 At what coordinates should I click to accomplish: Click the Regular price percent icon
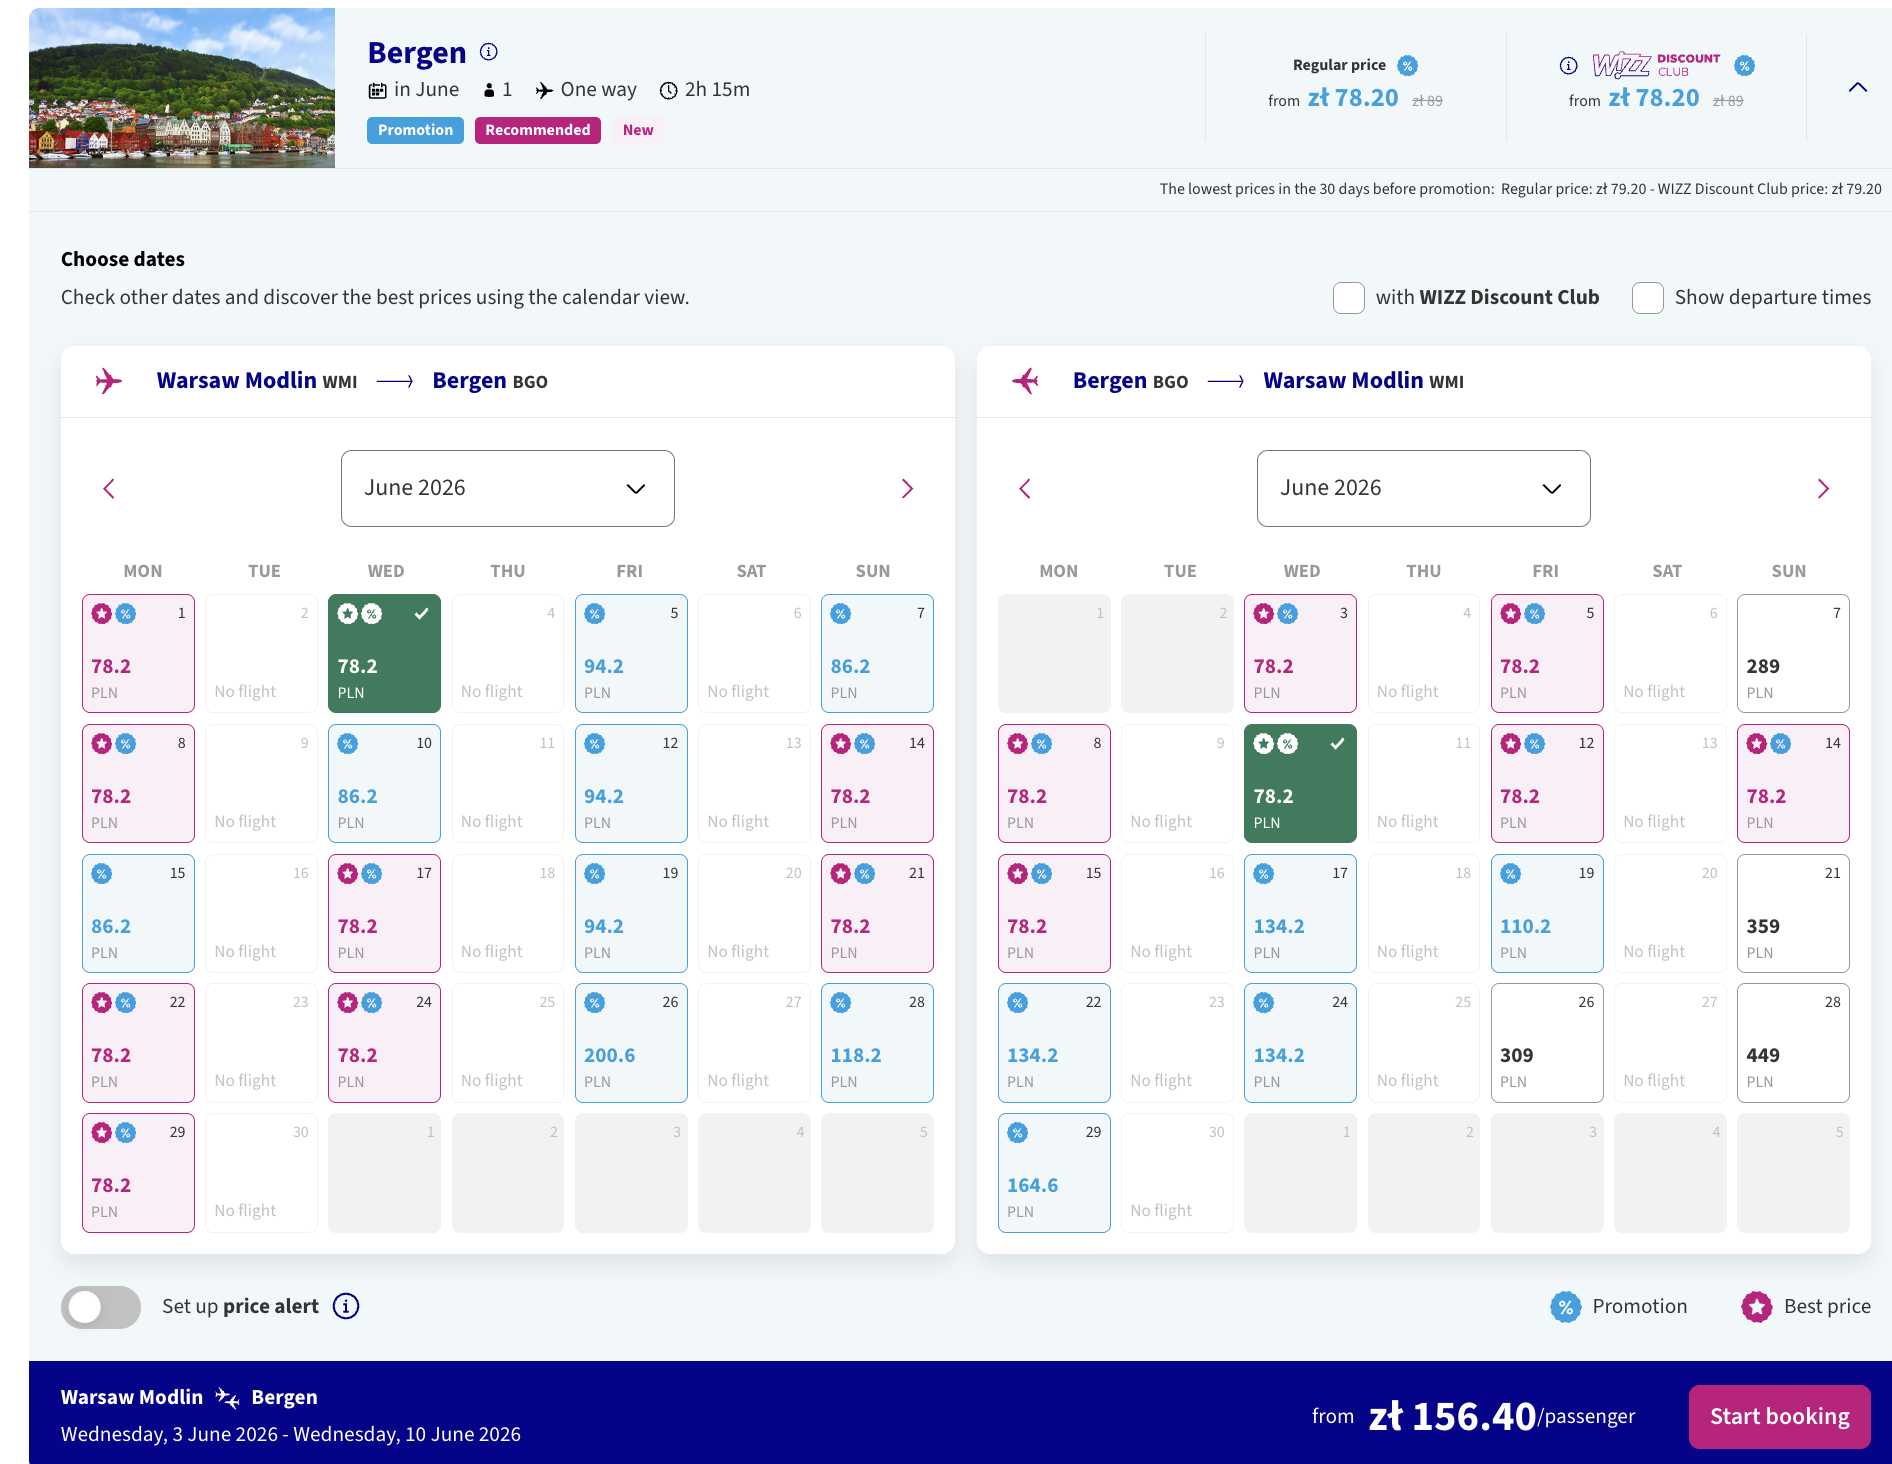pyautogui.click(x=1407, y=66)
